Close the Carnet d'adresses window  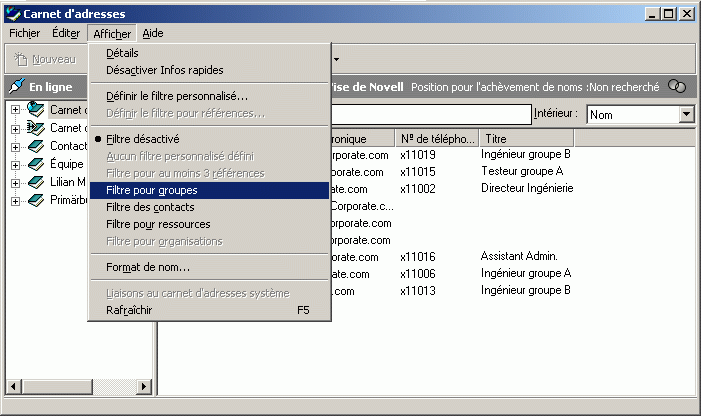pyautogui.click(x=686, y=14)
